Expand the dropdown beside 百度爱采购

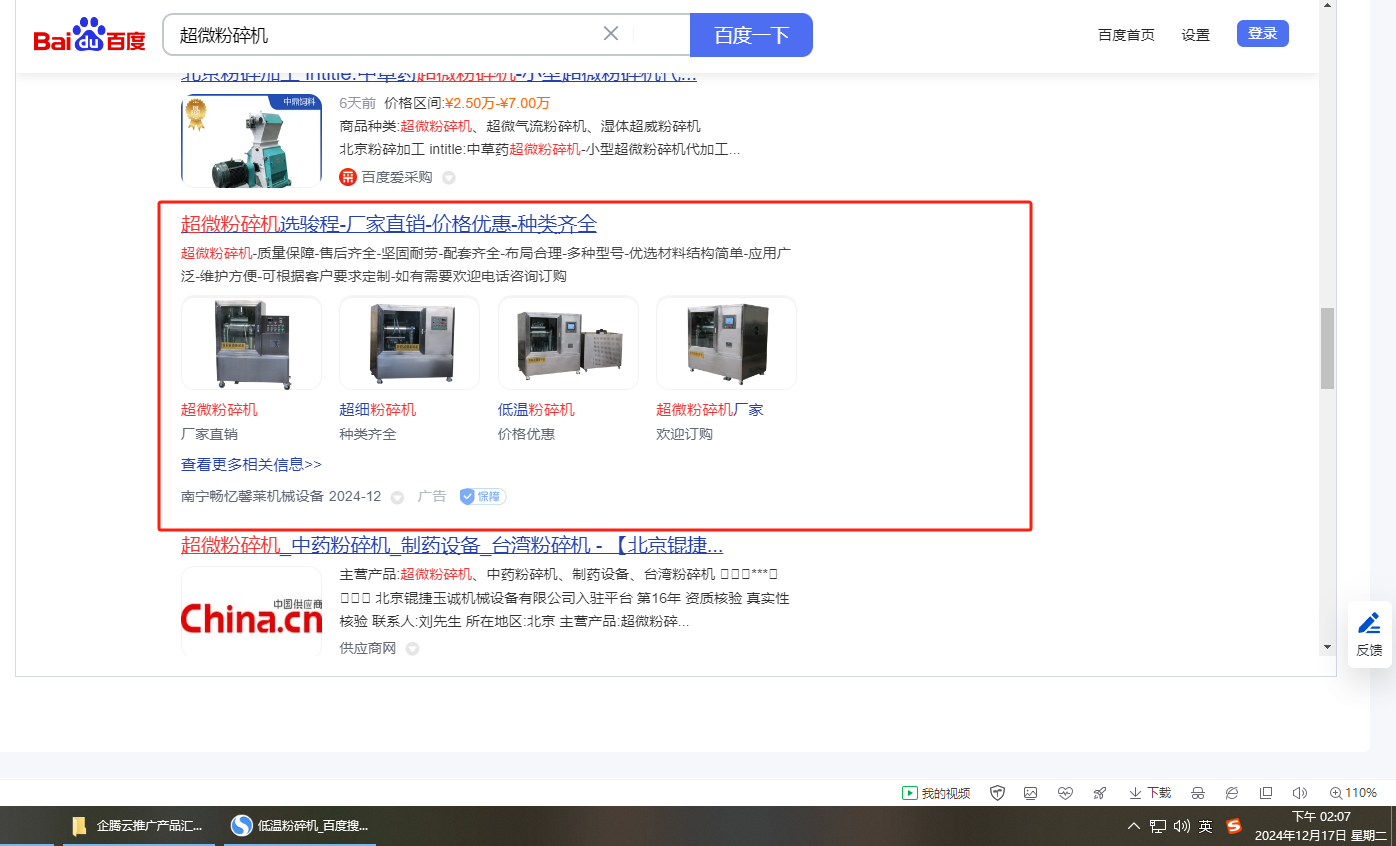[449, 178]
